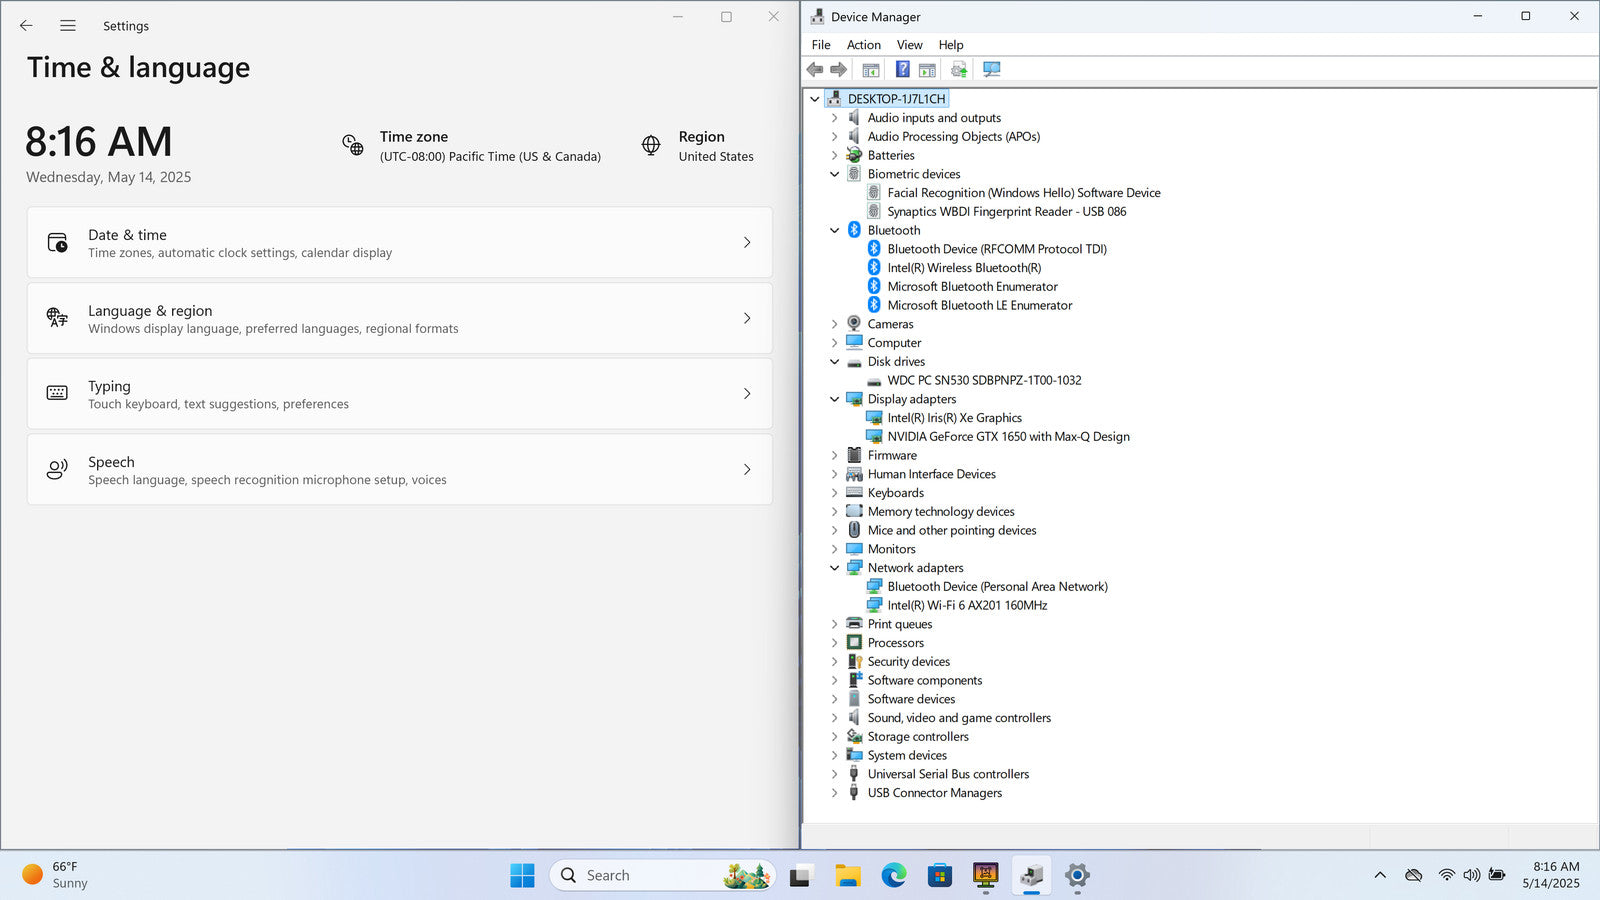Image resolution: width=1600 pixels, height=900 pixels.
Task: Click the volume icon in system tray
Action: click(x=1471, y=875)
